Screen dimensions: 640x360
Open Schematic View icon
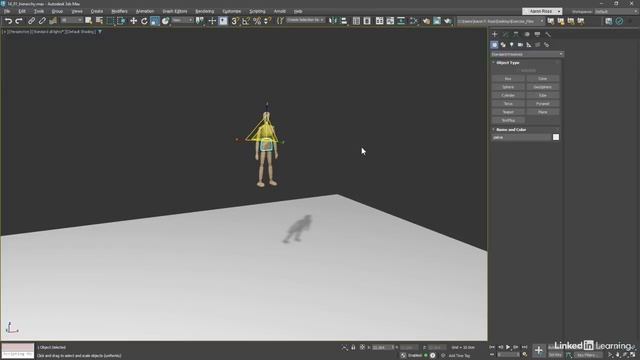pyautogui.click(x=401, y=21)
